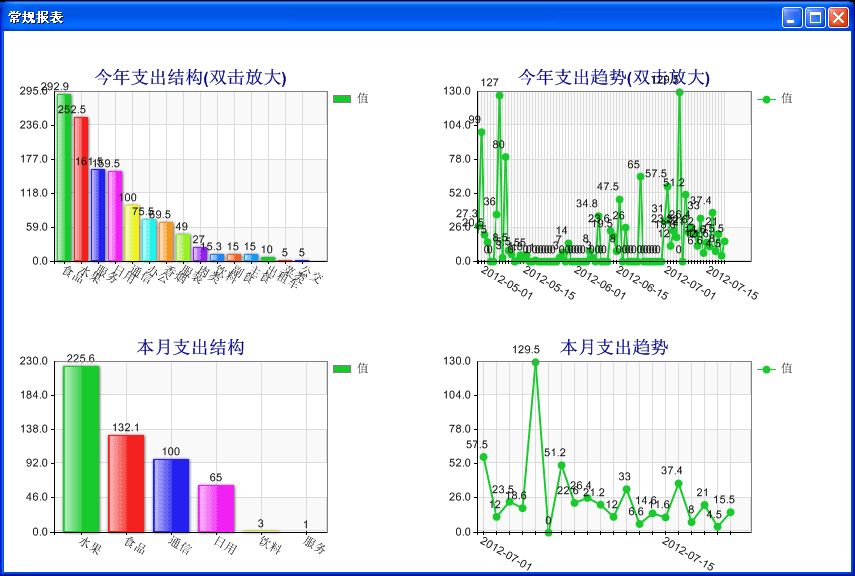
Task: Select the red 132.1 食品 bar in 本月支出结构
Action: (x=126, y=483)
